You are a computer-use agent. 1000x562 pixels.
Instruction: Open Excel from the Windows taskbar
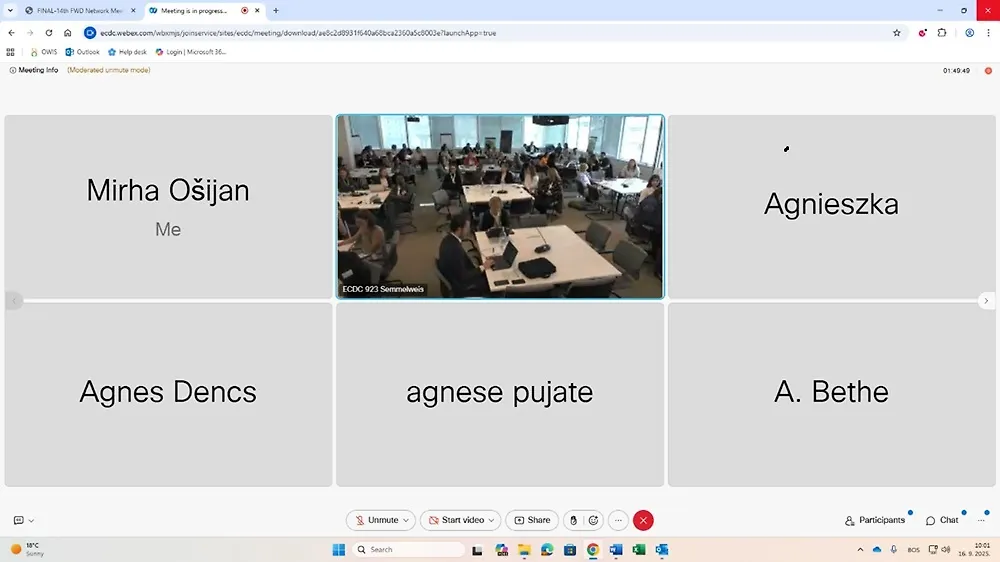639,549
